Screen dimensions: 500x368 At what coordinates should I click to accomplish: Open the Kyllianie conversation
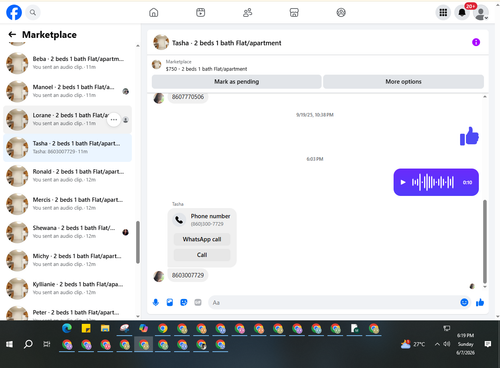point(67,288)
